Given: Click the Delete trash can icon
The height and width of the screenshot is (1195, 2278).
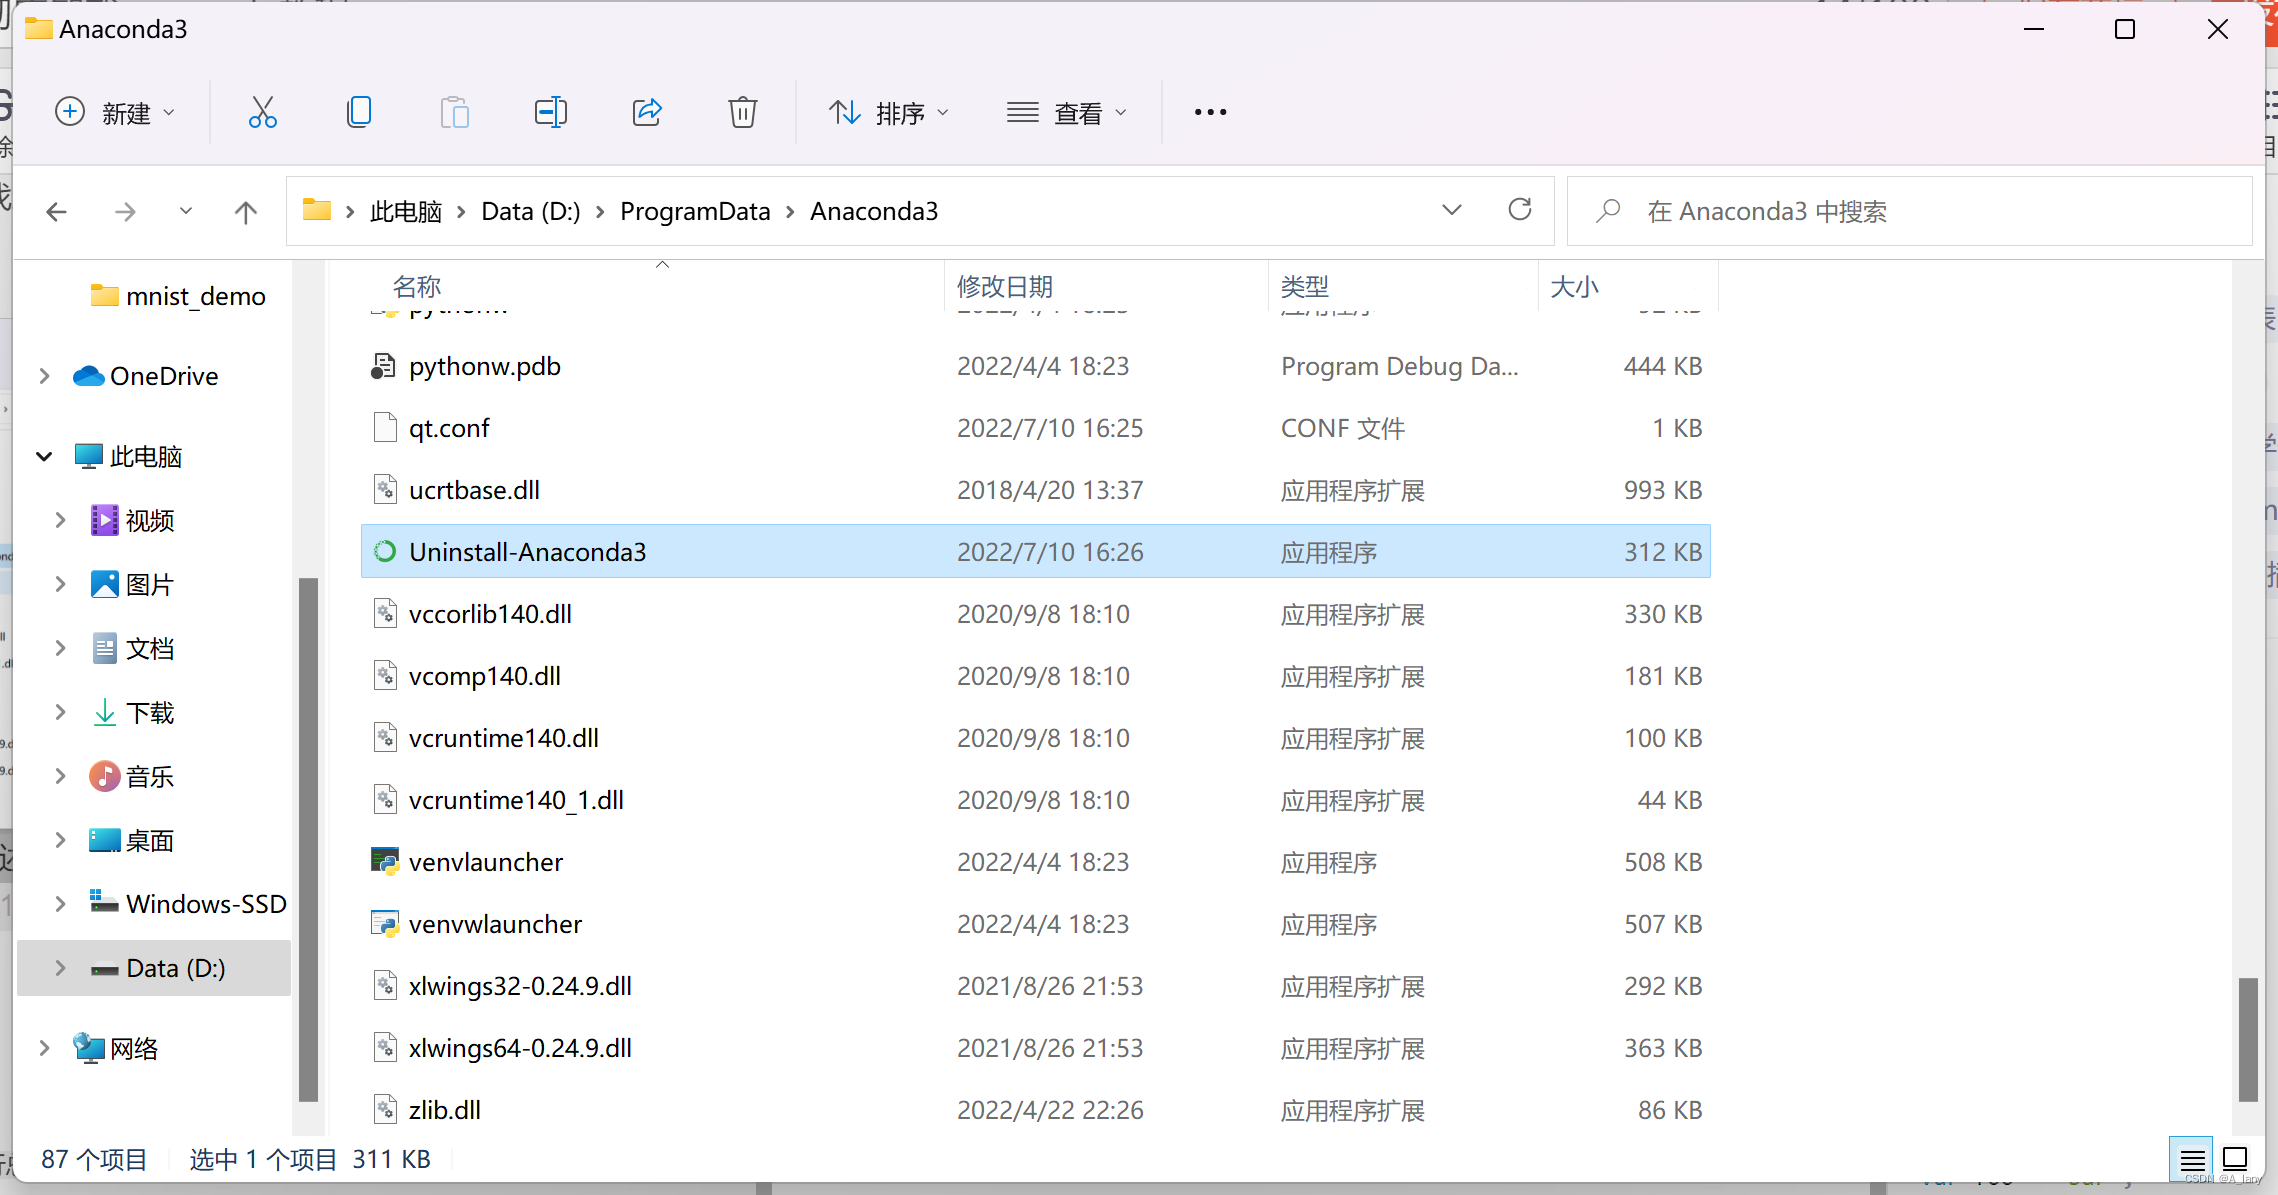Looking at the screenshot, I should pos(742,112).
